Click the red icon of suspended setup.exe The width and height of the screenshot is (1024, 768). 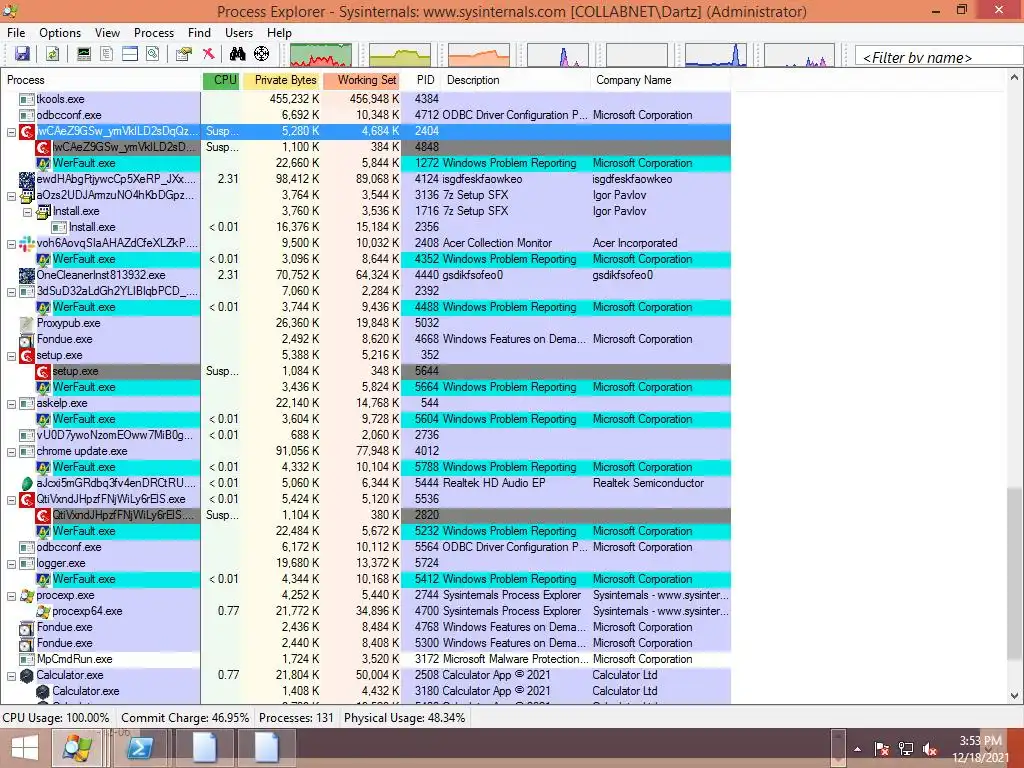click(43, 371)
